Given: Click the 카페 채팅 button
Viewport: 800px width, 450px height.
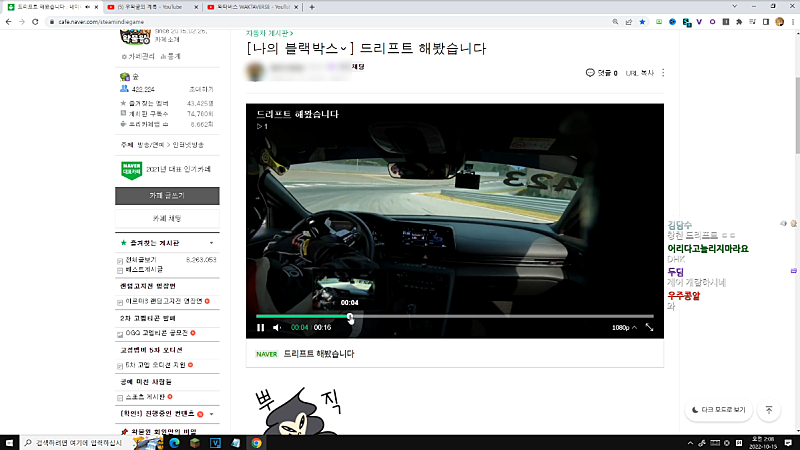Looking at the screenshot, I should click(167, 218).
